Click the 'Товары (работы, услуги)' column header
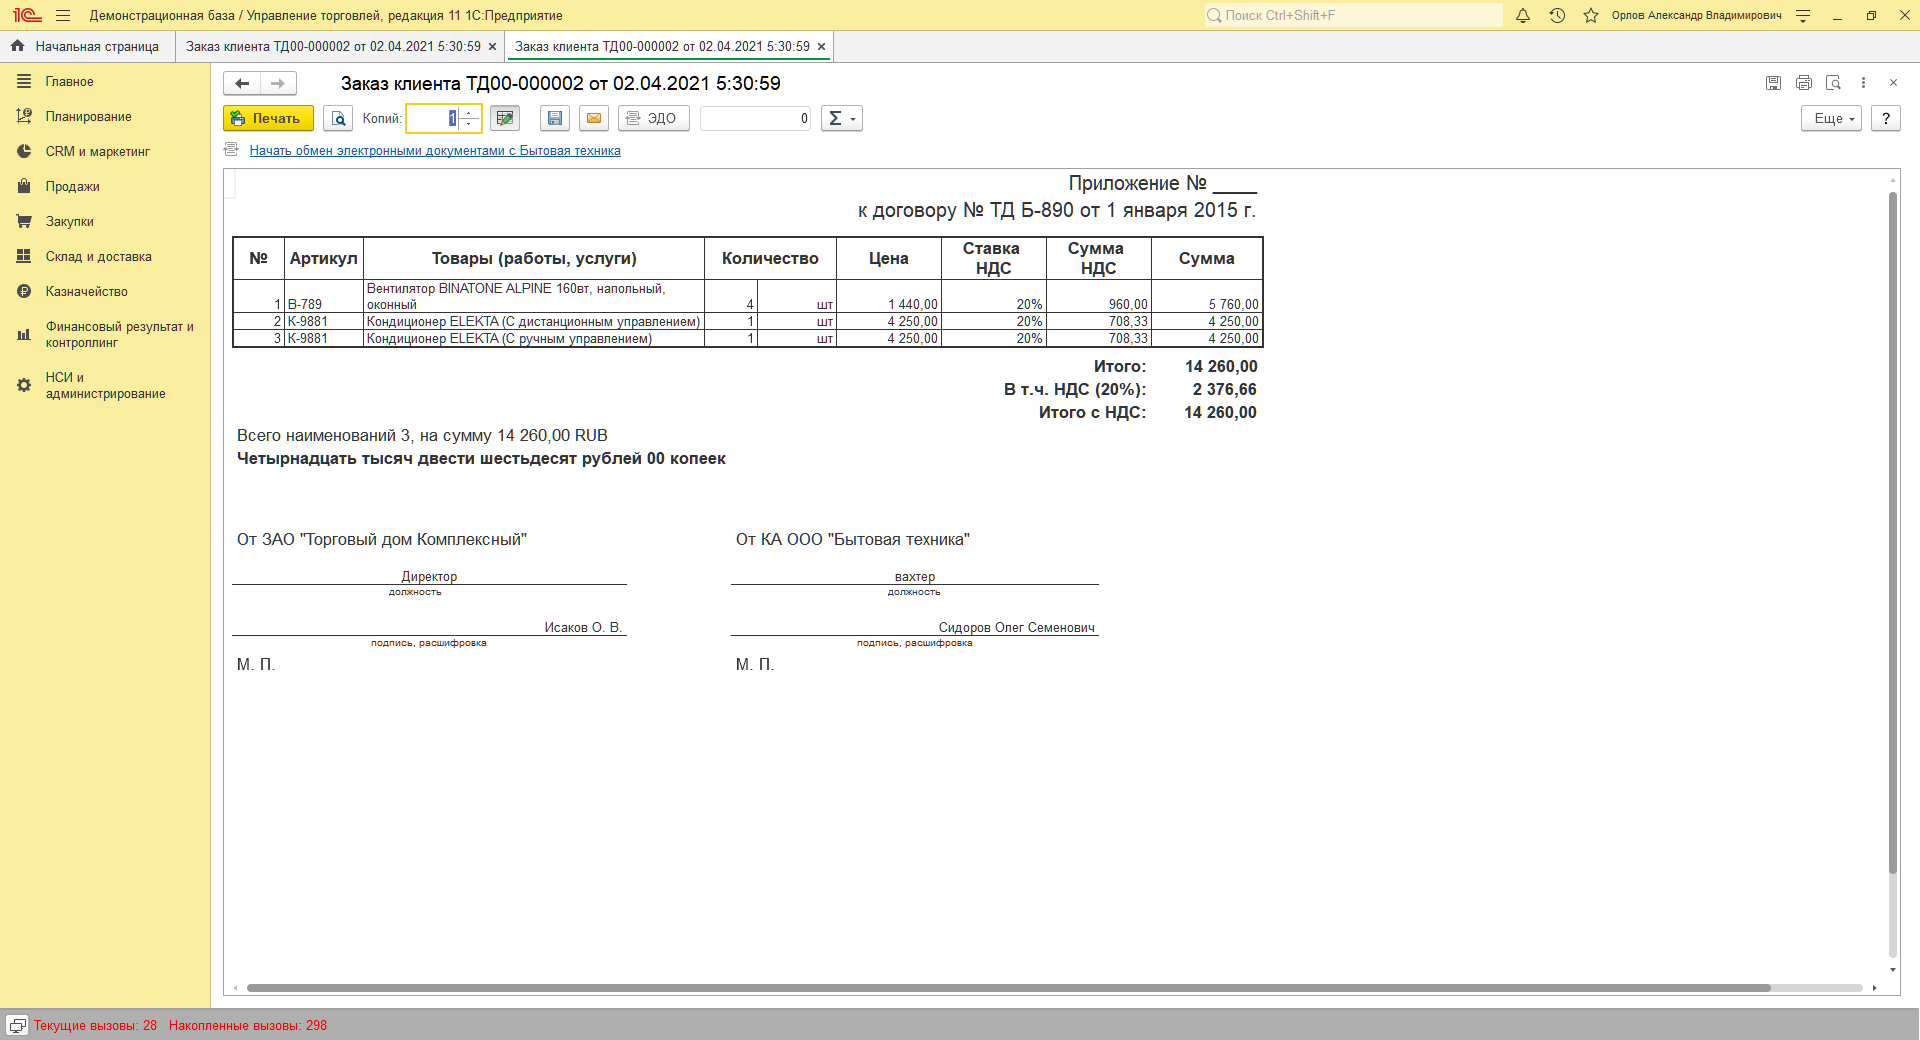The image size is (1920, 1040). (x=534, y=258)
